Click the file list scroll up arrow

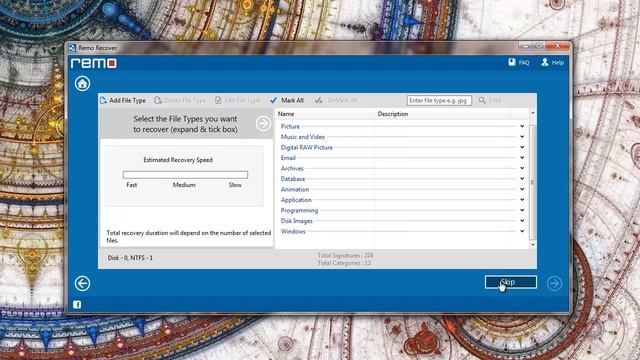532,112
